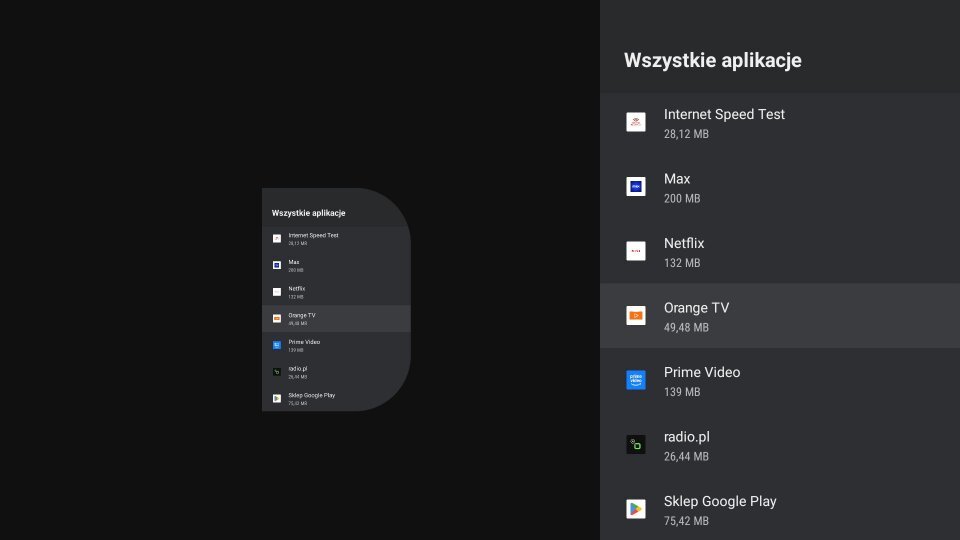Click the 26,44 MB size text

686,457
